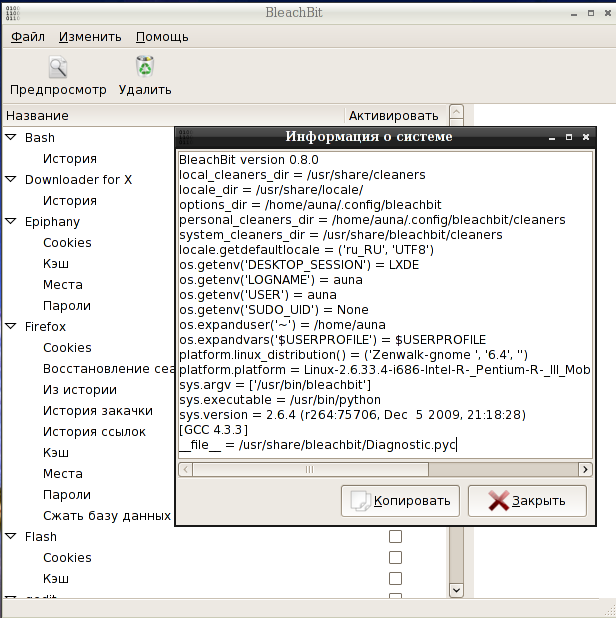
Task: Select the Downloader for X row label
Action: pyautogui.click(x=78, y=180)
